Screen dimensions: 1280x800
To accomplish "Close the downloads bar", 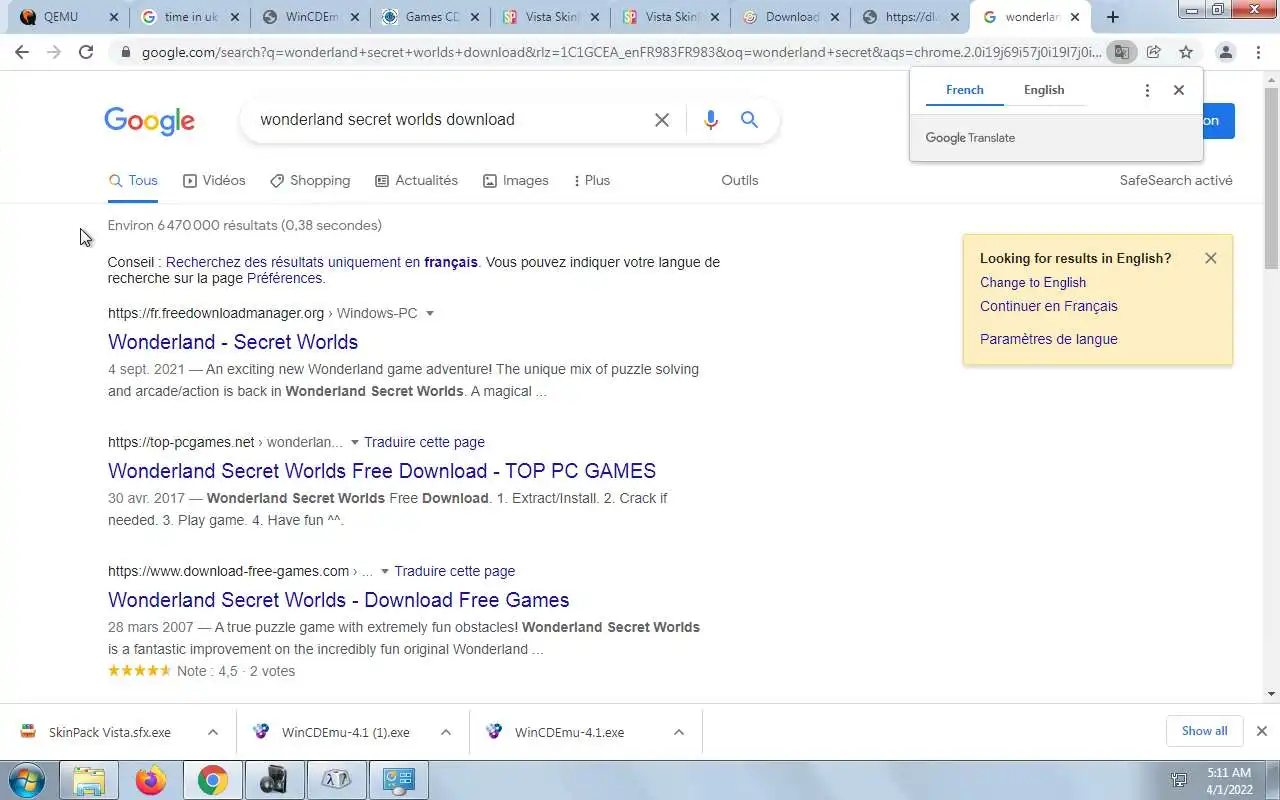I will click(1262, 731).
